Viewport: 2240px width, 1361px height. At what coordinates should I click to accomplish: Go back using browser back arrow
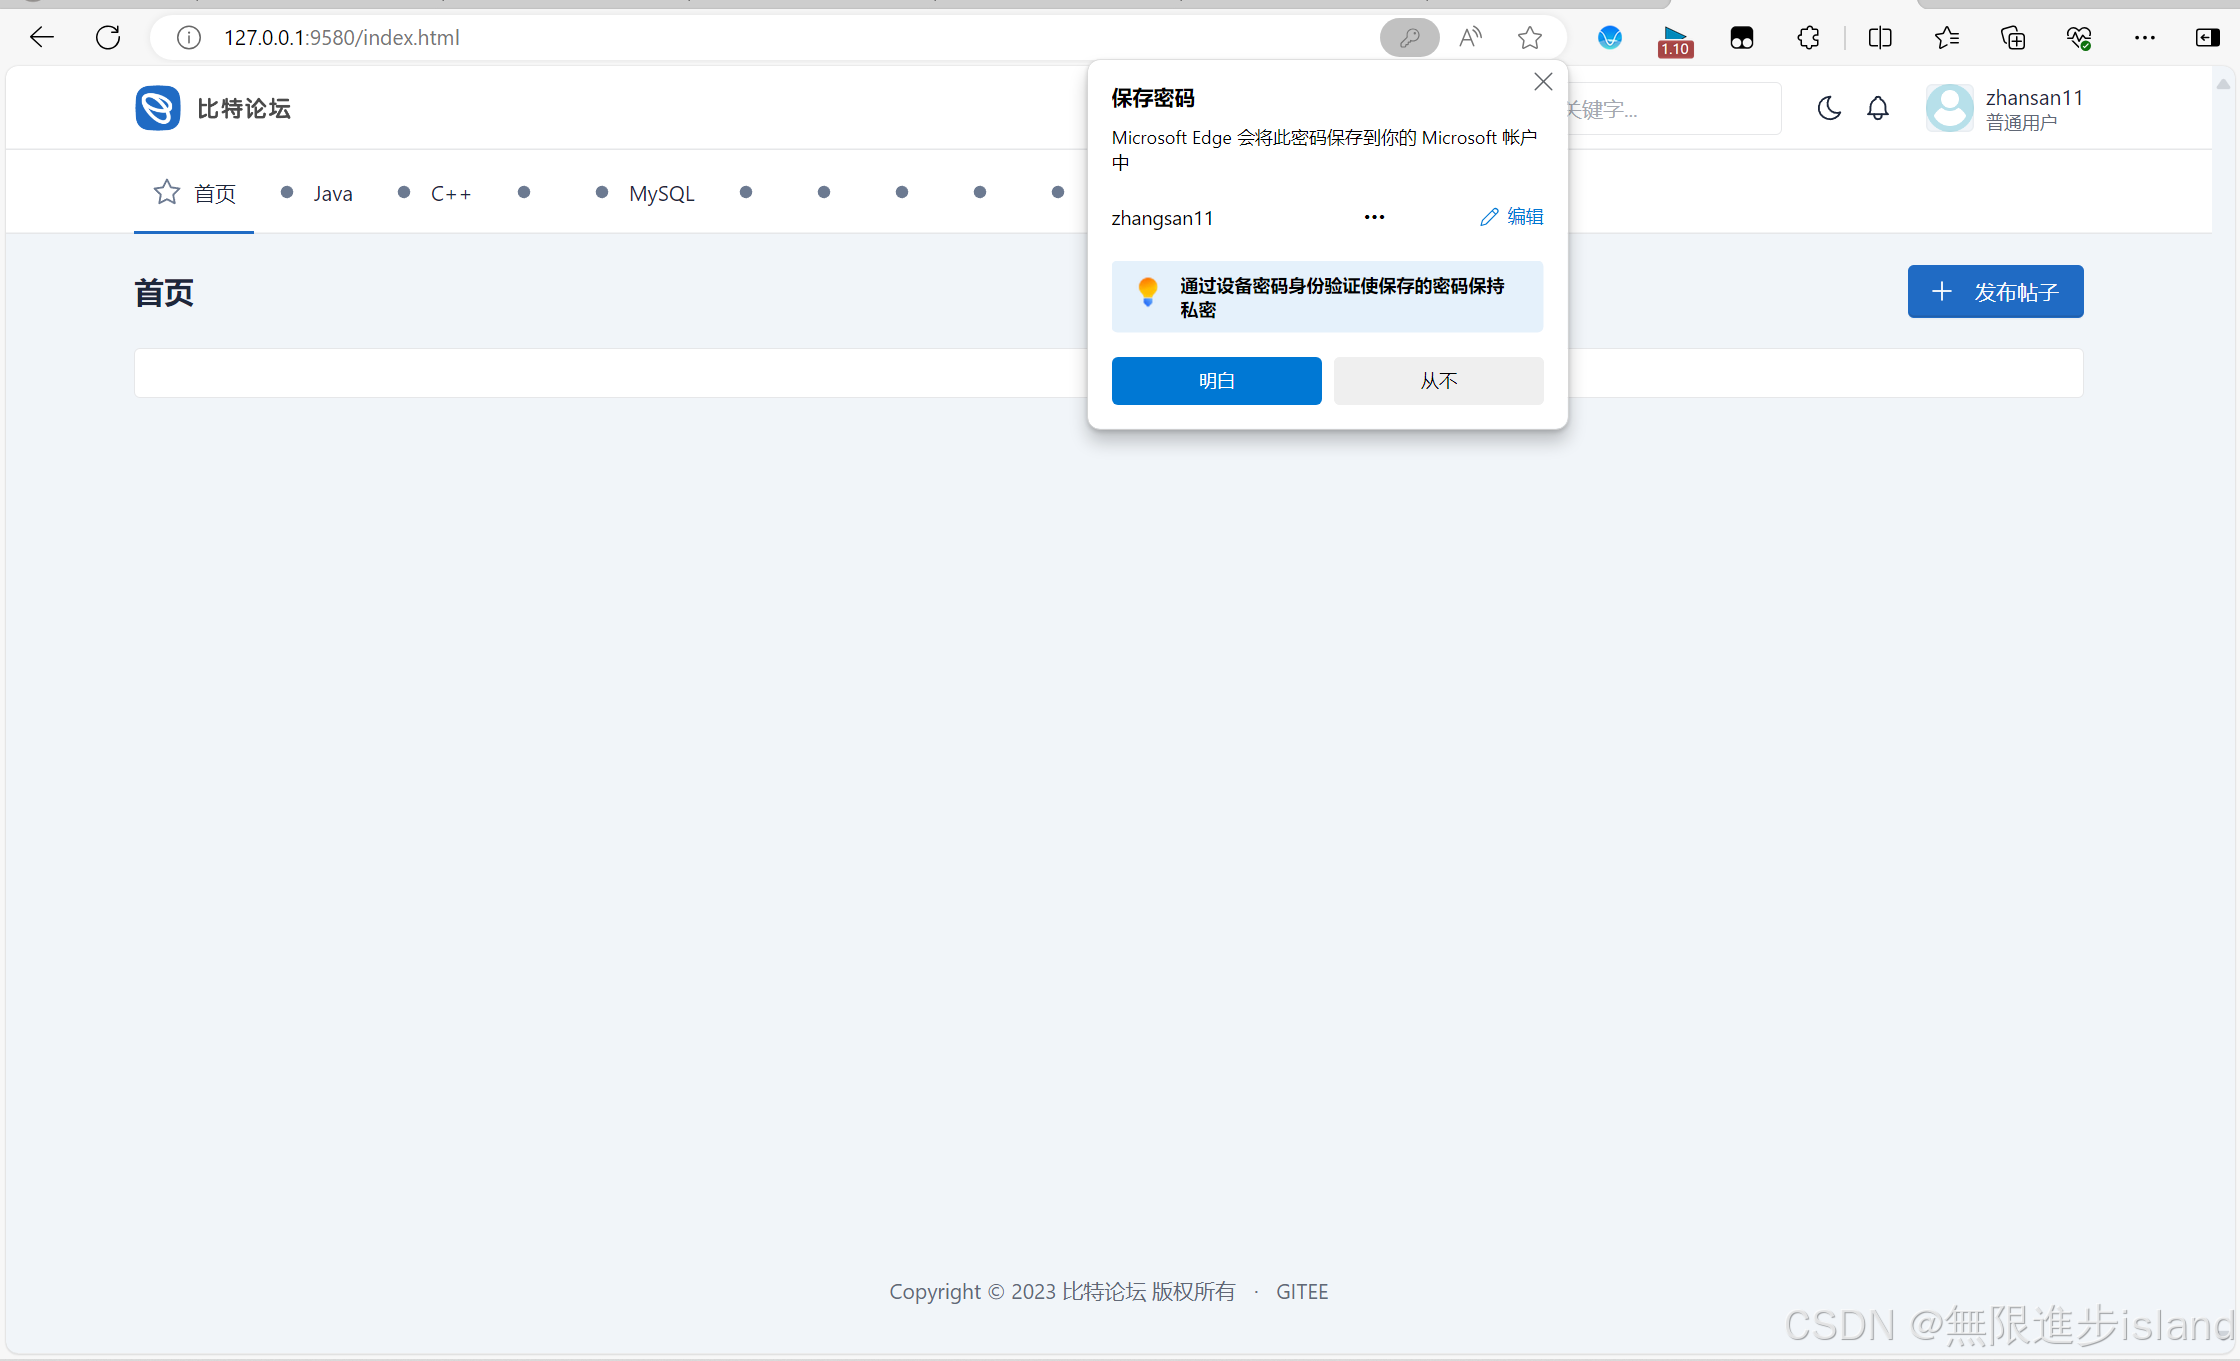coord(41,38)
